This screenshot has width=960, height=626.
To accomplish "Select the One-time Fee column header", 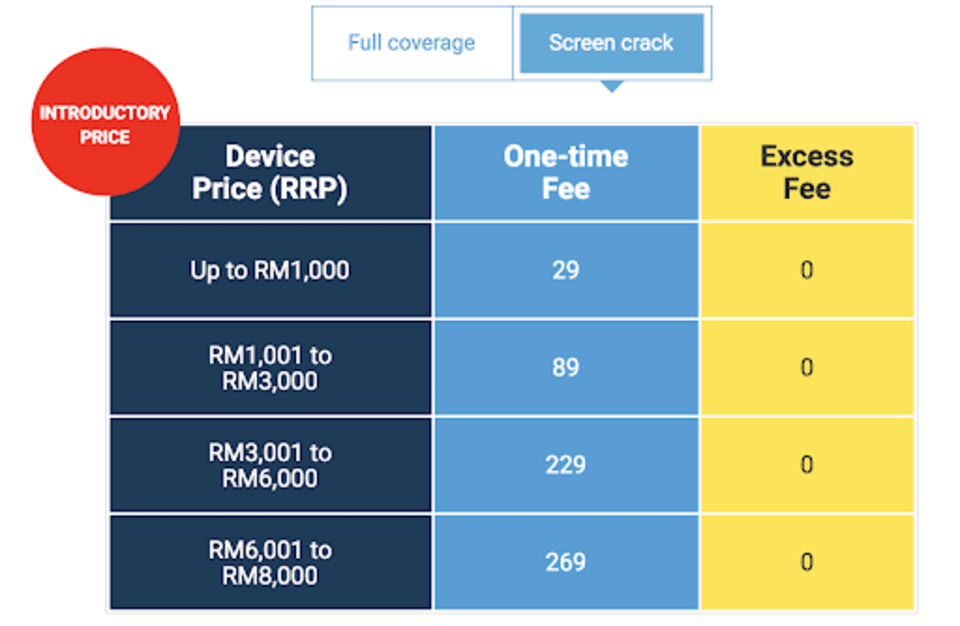I will click(566, 171).
